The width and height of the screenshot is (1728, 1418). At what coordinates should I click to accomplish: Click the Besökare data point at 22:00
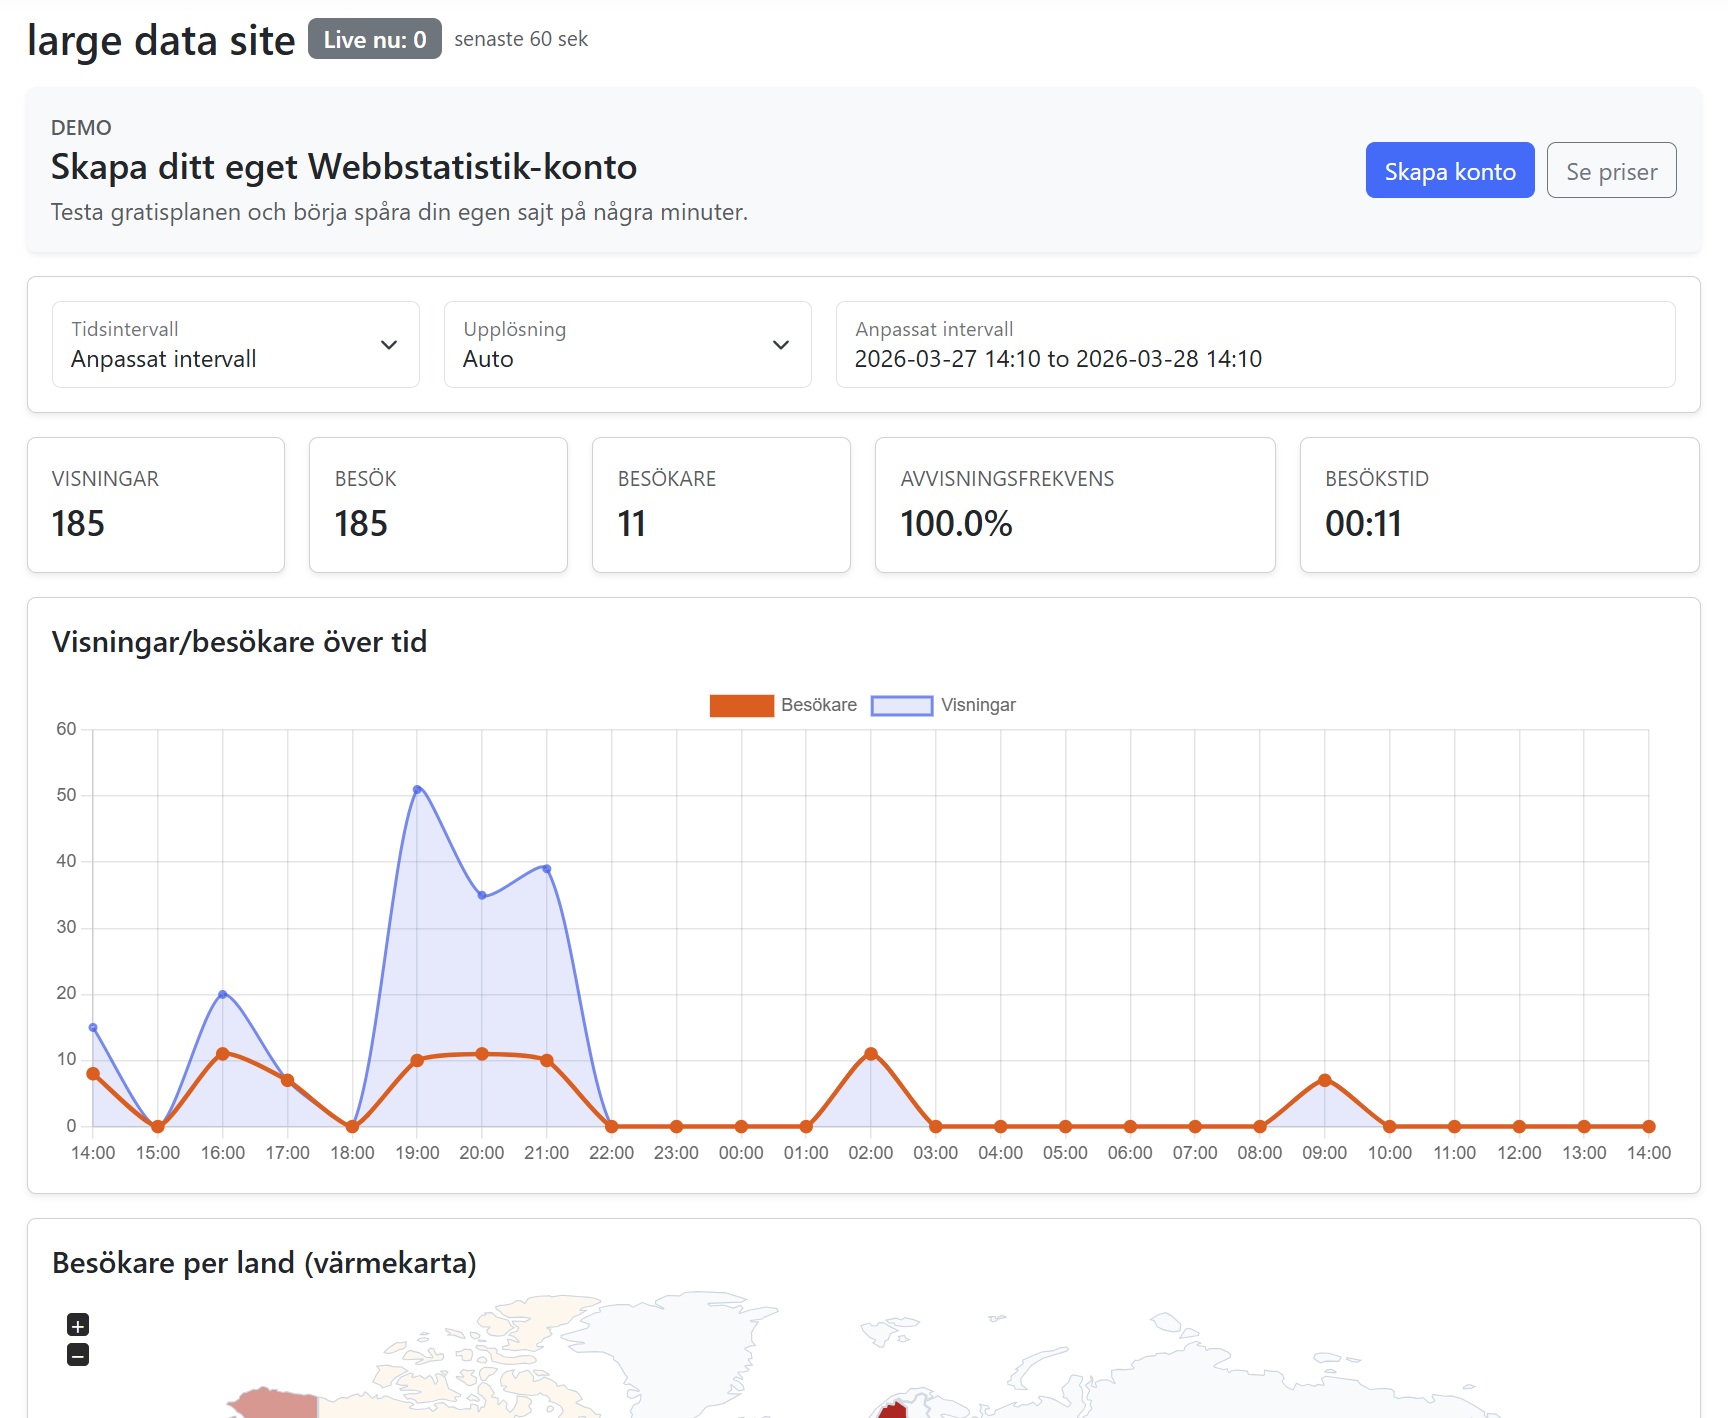click(612, 1127)
